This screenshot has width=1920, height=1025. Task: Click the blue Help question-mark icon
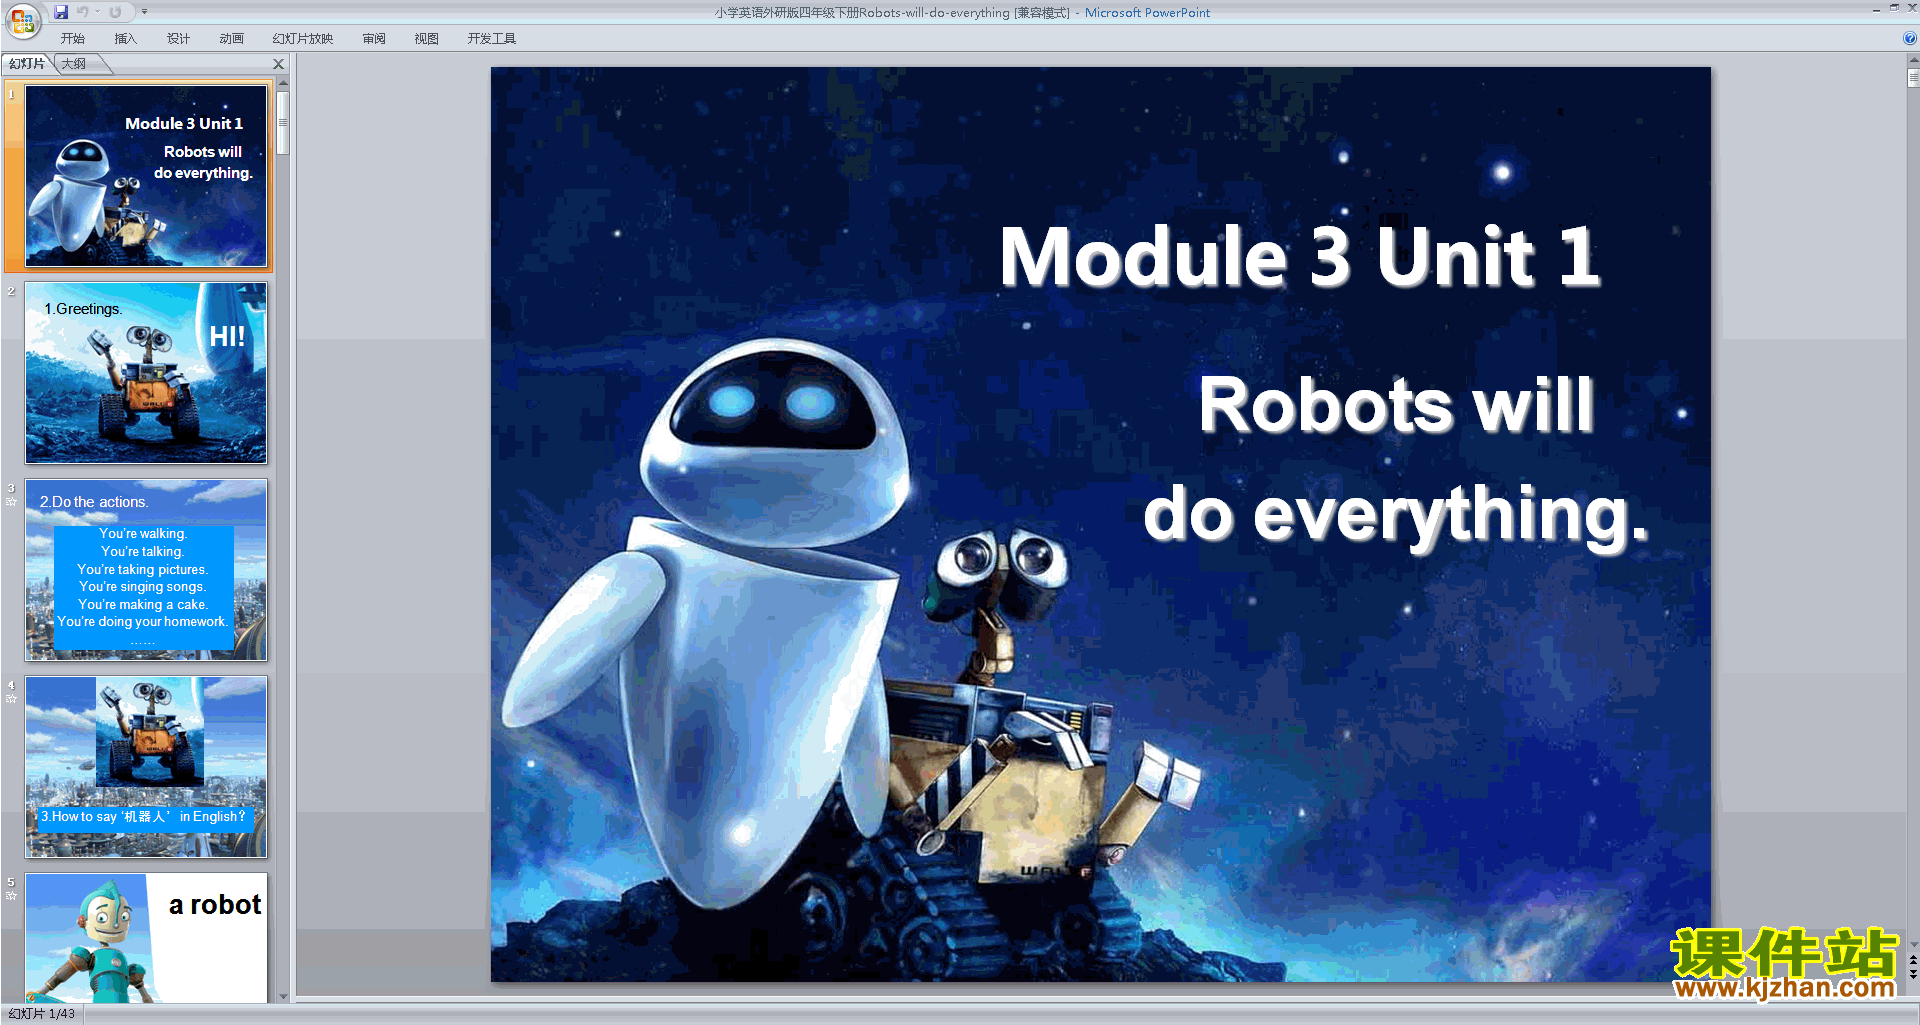(1910, 39)
